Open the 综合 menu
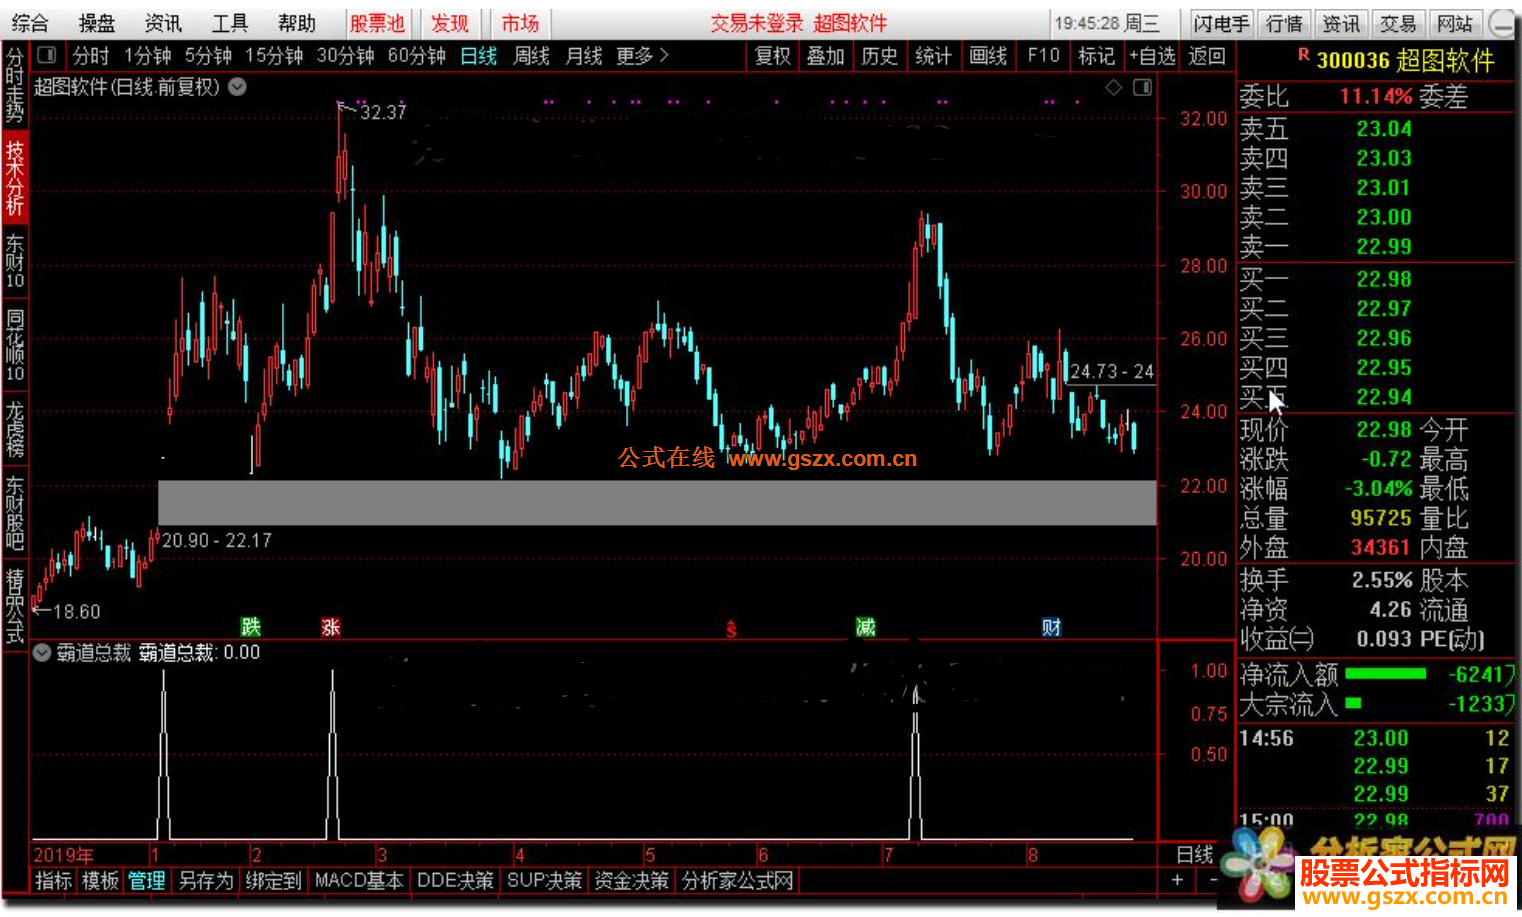The height and width of the screenshot is (917, 1522). (30, 23)
